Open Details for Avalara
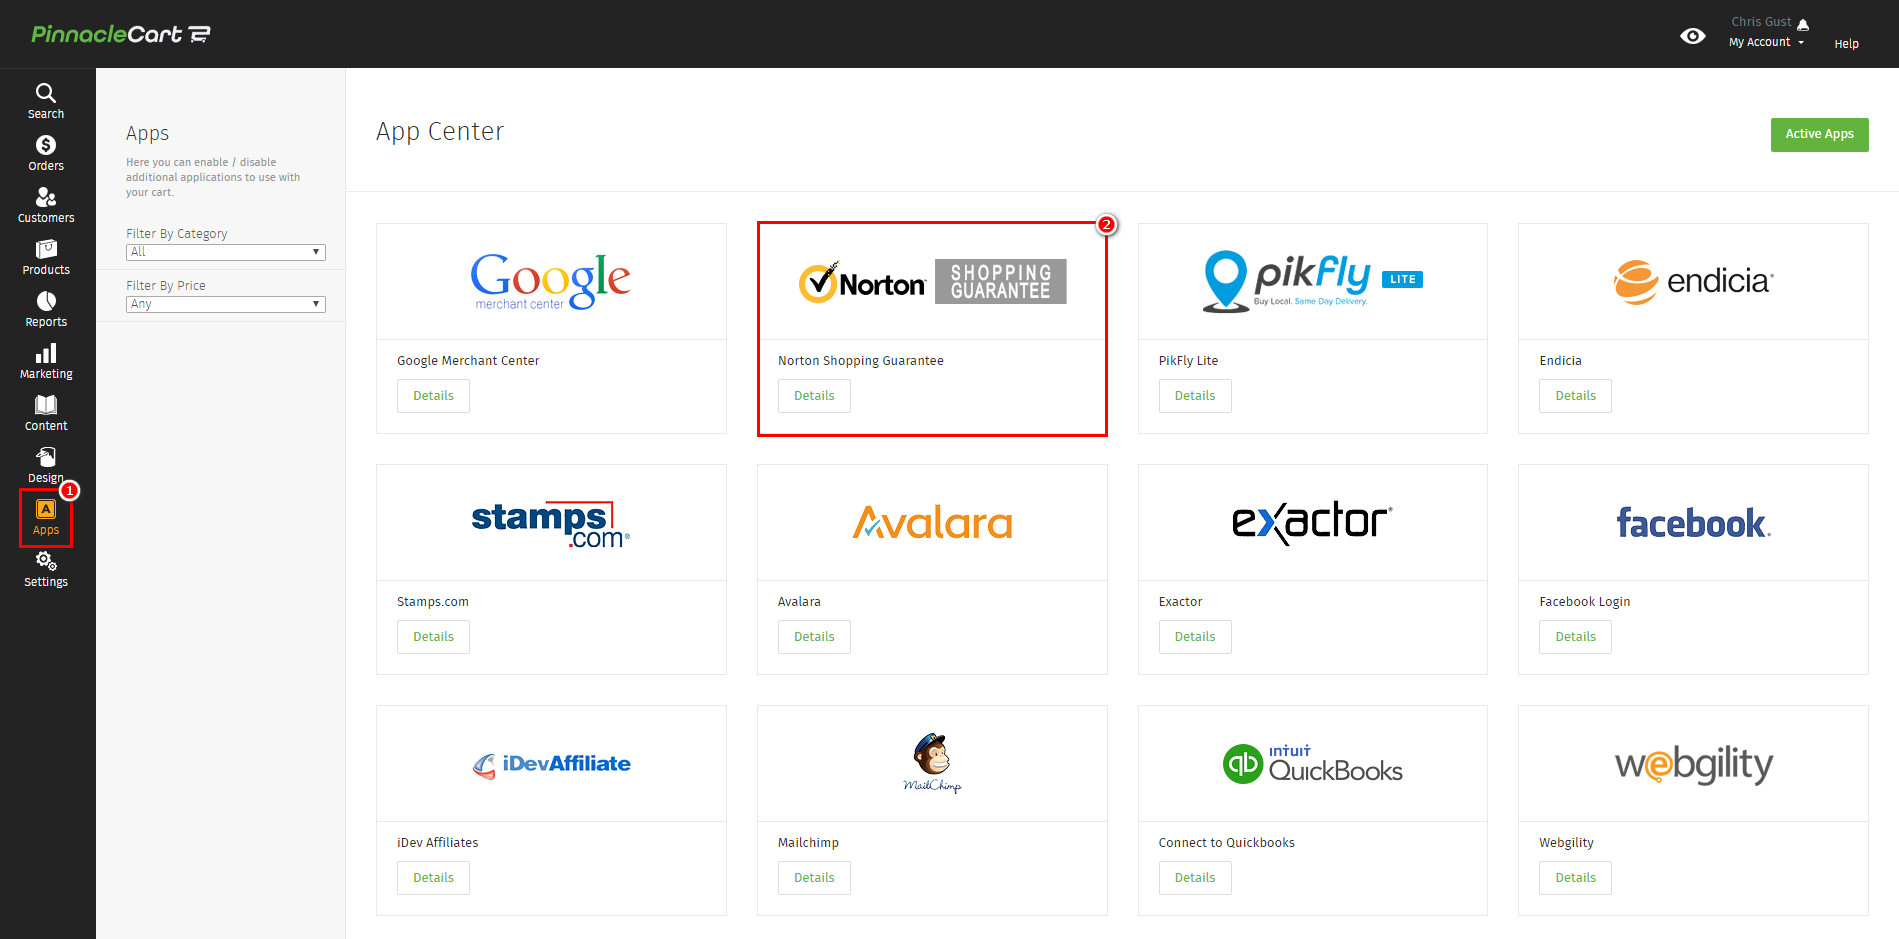1899x939 pixels. click(814, 637)
